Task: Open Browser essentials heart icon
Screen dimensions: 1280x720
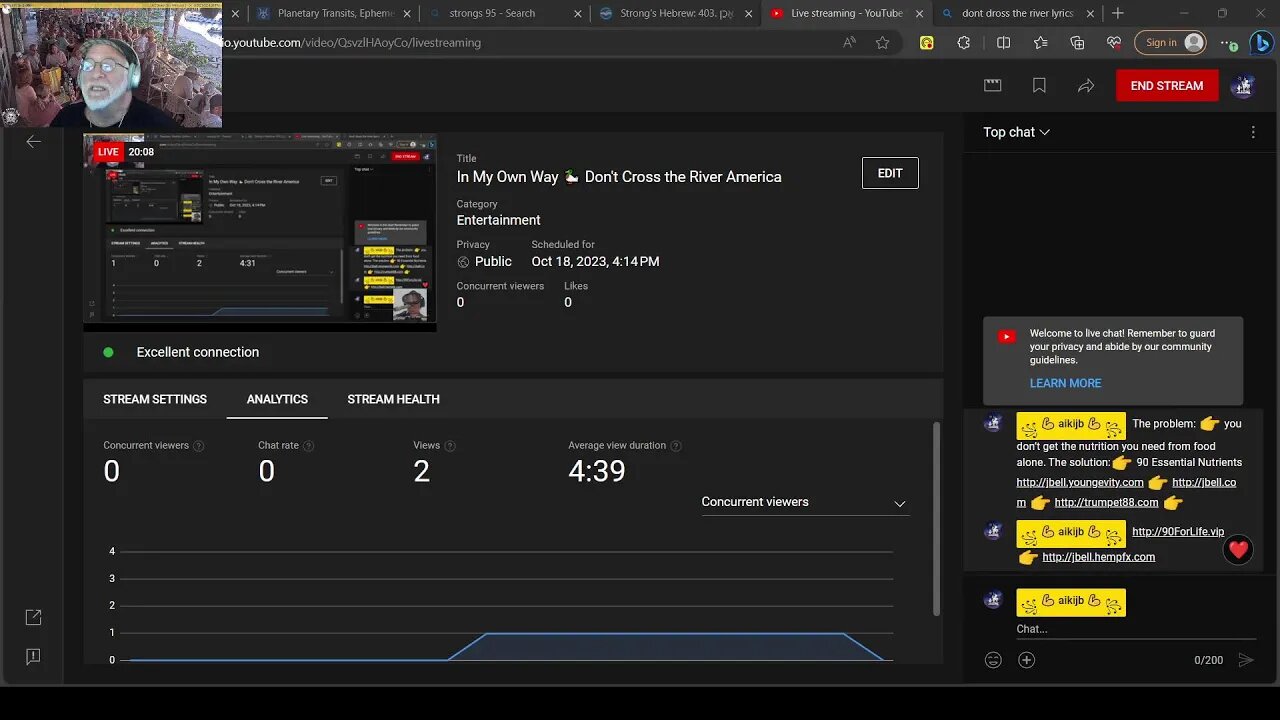Action: [1114, 43]
